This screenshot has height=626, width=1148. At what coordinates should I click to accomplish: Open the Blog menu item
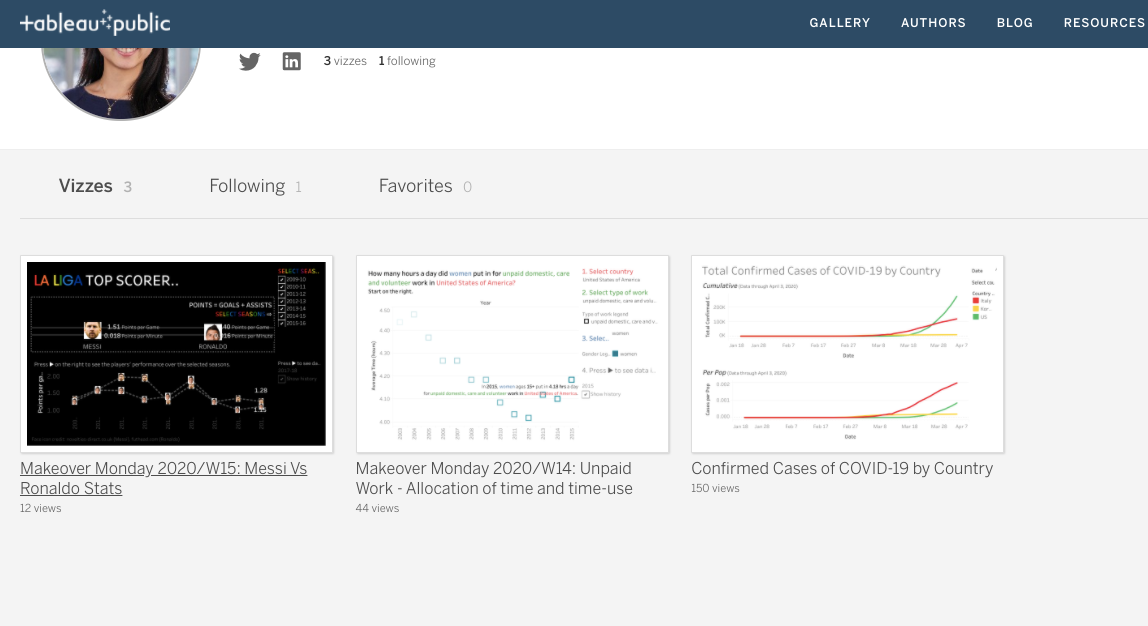click(1015, 23)
